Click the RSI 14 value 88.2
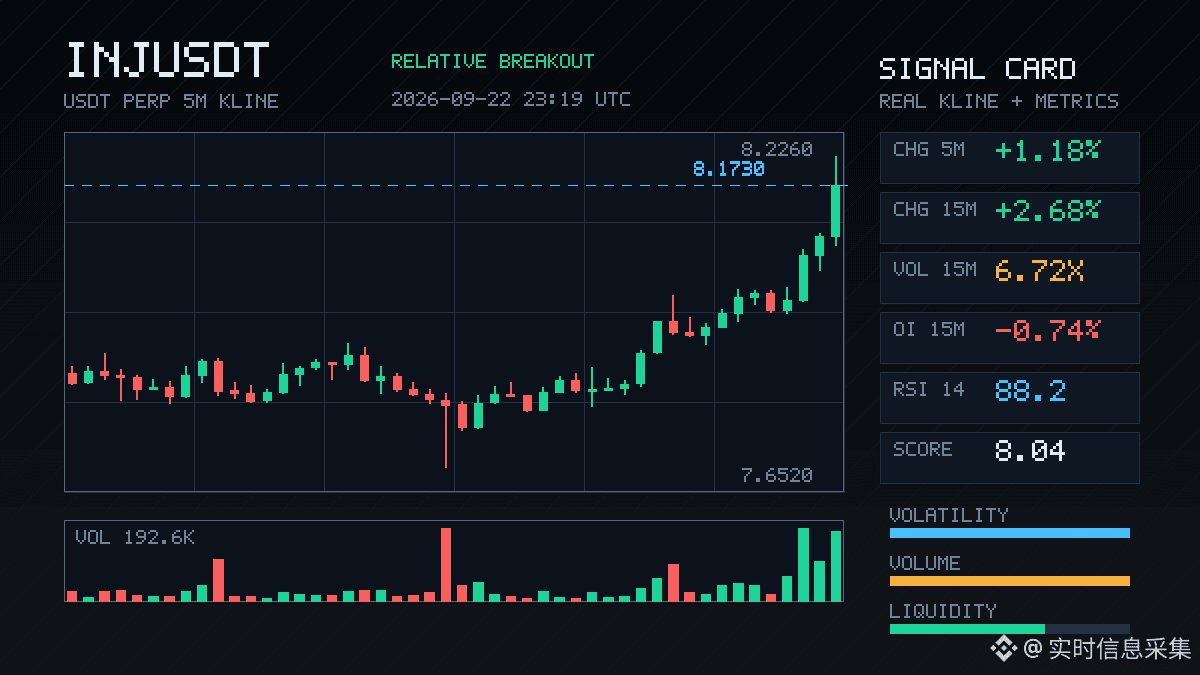This screenshot has width=1200, height=675. (1030, 390)
